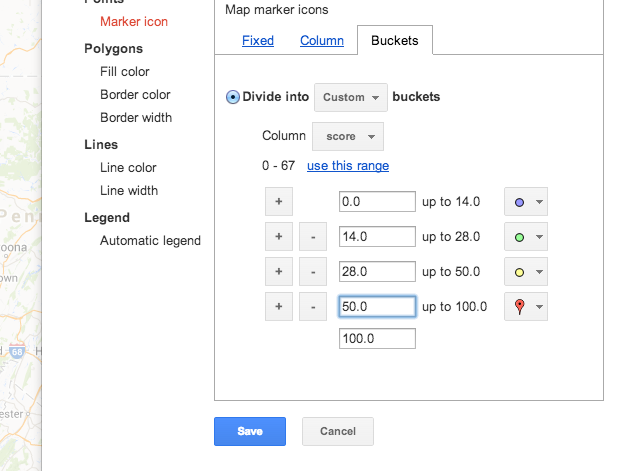Open the red pin marker picker
The image size is (638, 471).
526,307
